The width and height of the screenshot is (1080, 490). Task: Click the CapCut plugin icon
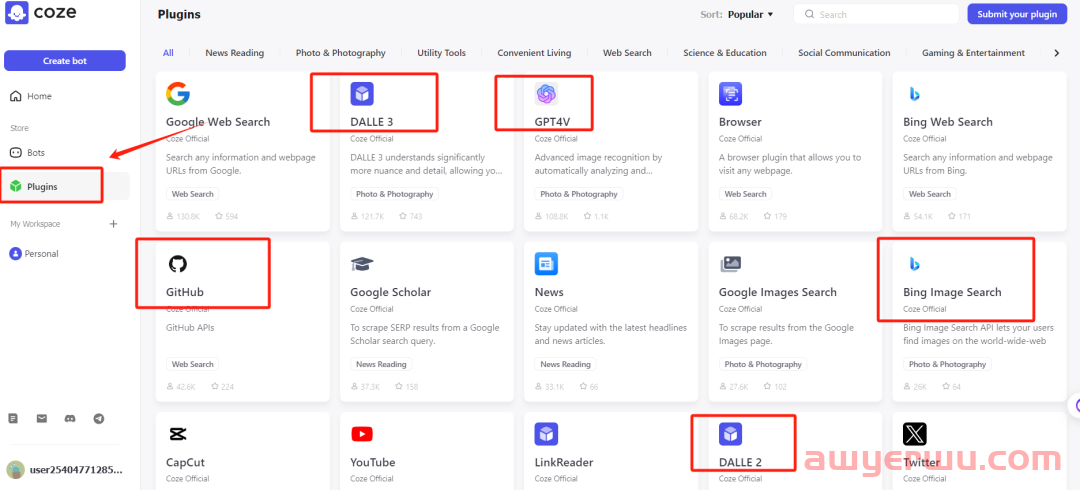pos(178,434)
